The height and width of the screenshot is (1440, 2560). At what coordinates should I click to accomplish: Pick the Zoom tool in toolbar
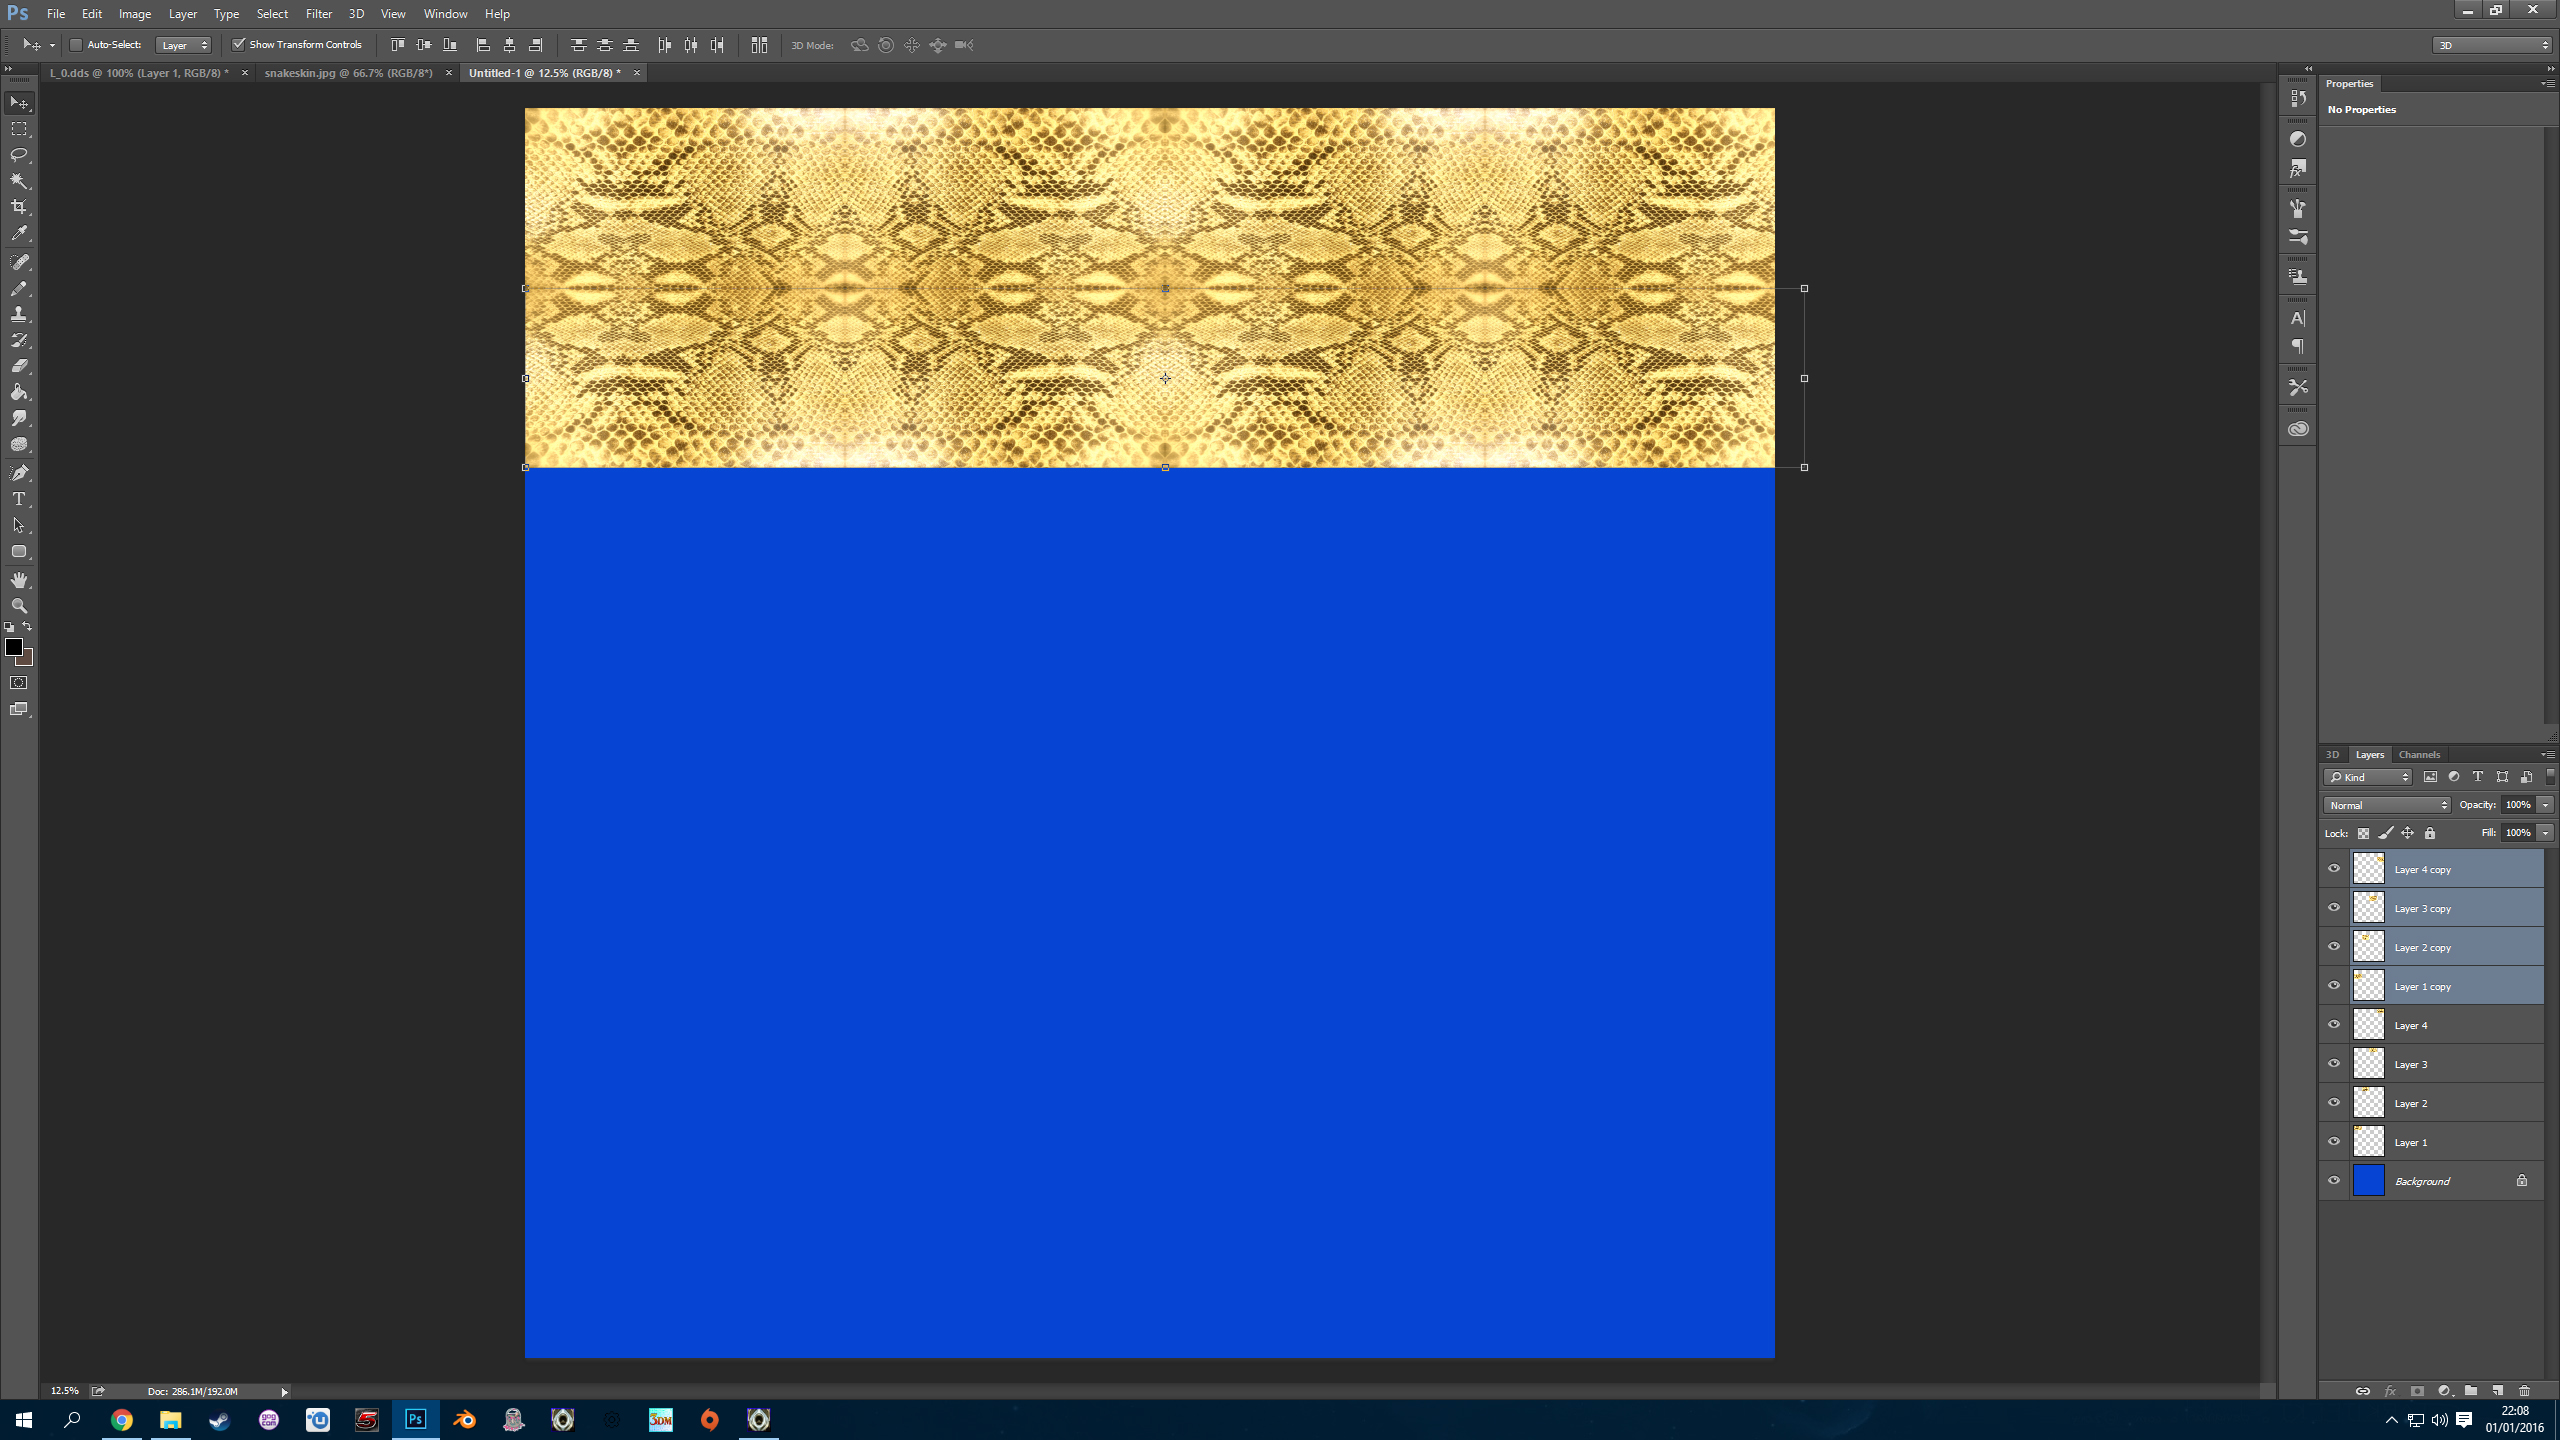(x=19, y=606)
